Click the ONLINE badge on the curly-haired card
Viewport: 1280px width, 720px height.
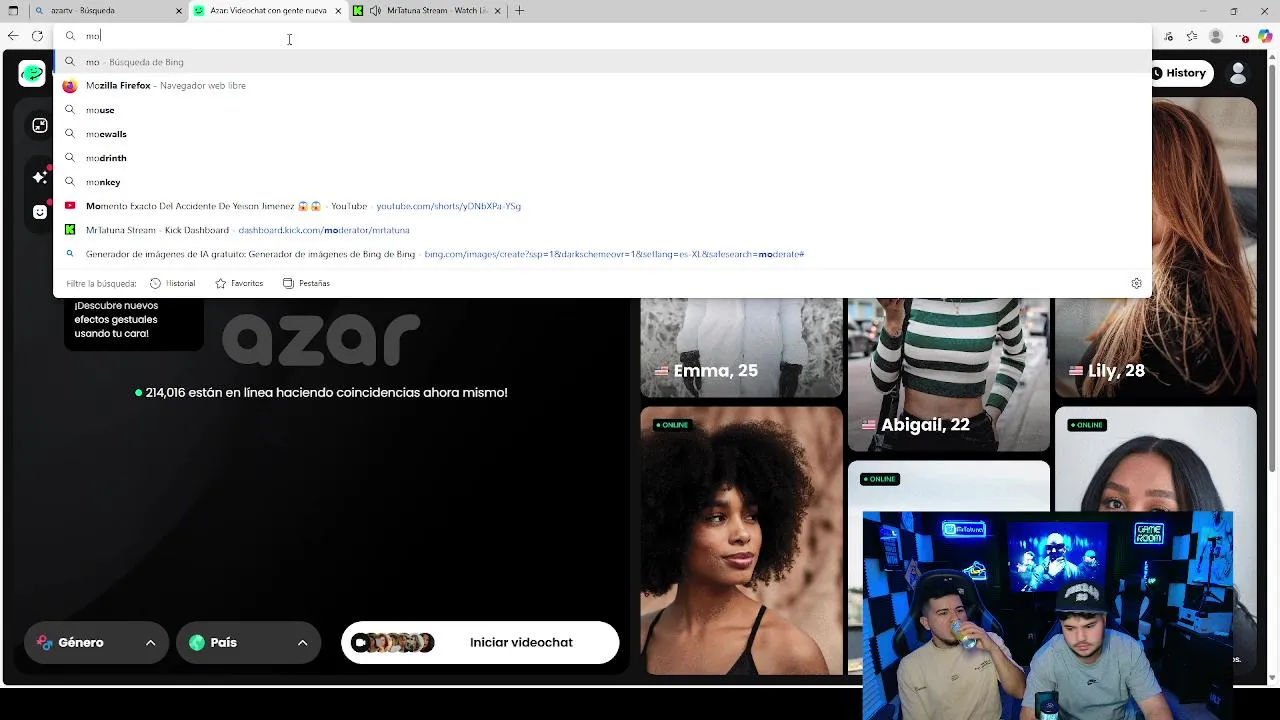click(674, 425)
